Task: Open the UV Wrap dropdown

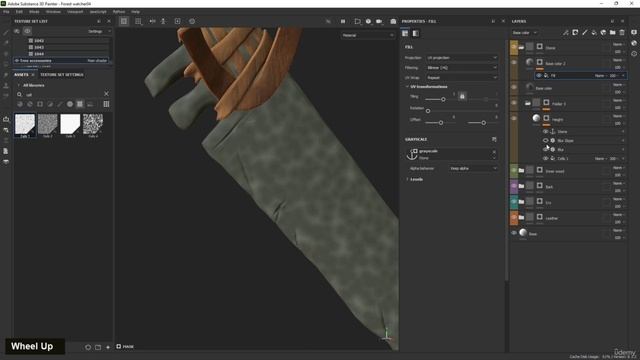Action: 462,78
